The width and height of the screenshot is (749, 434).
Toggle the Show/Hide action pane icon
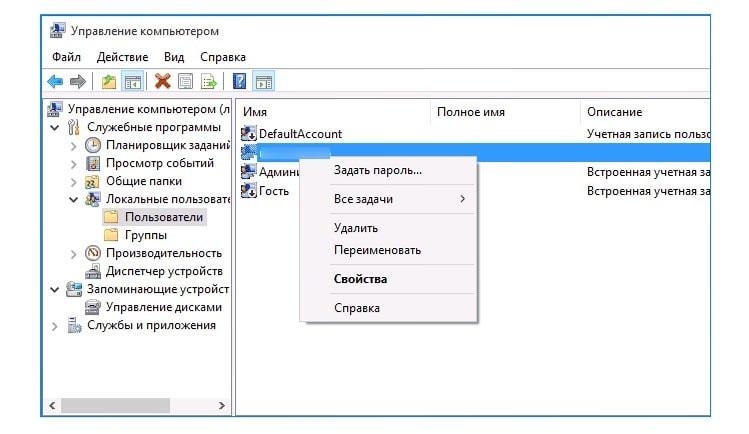tap(264, 82)
